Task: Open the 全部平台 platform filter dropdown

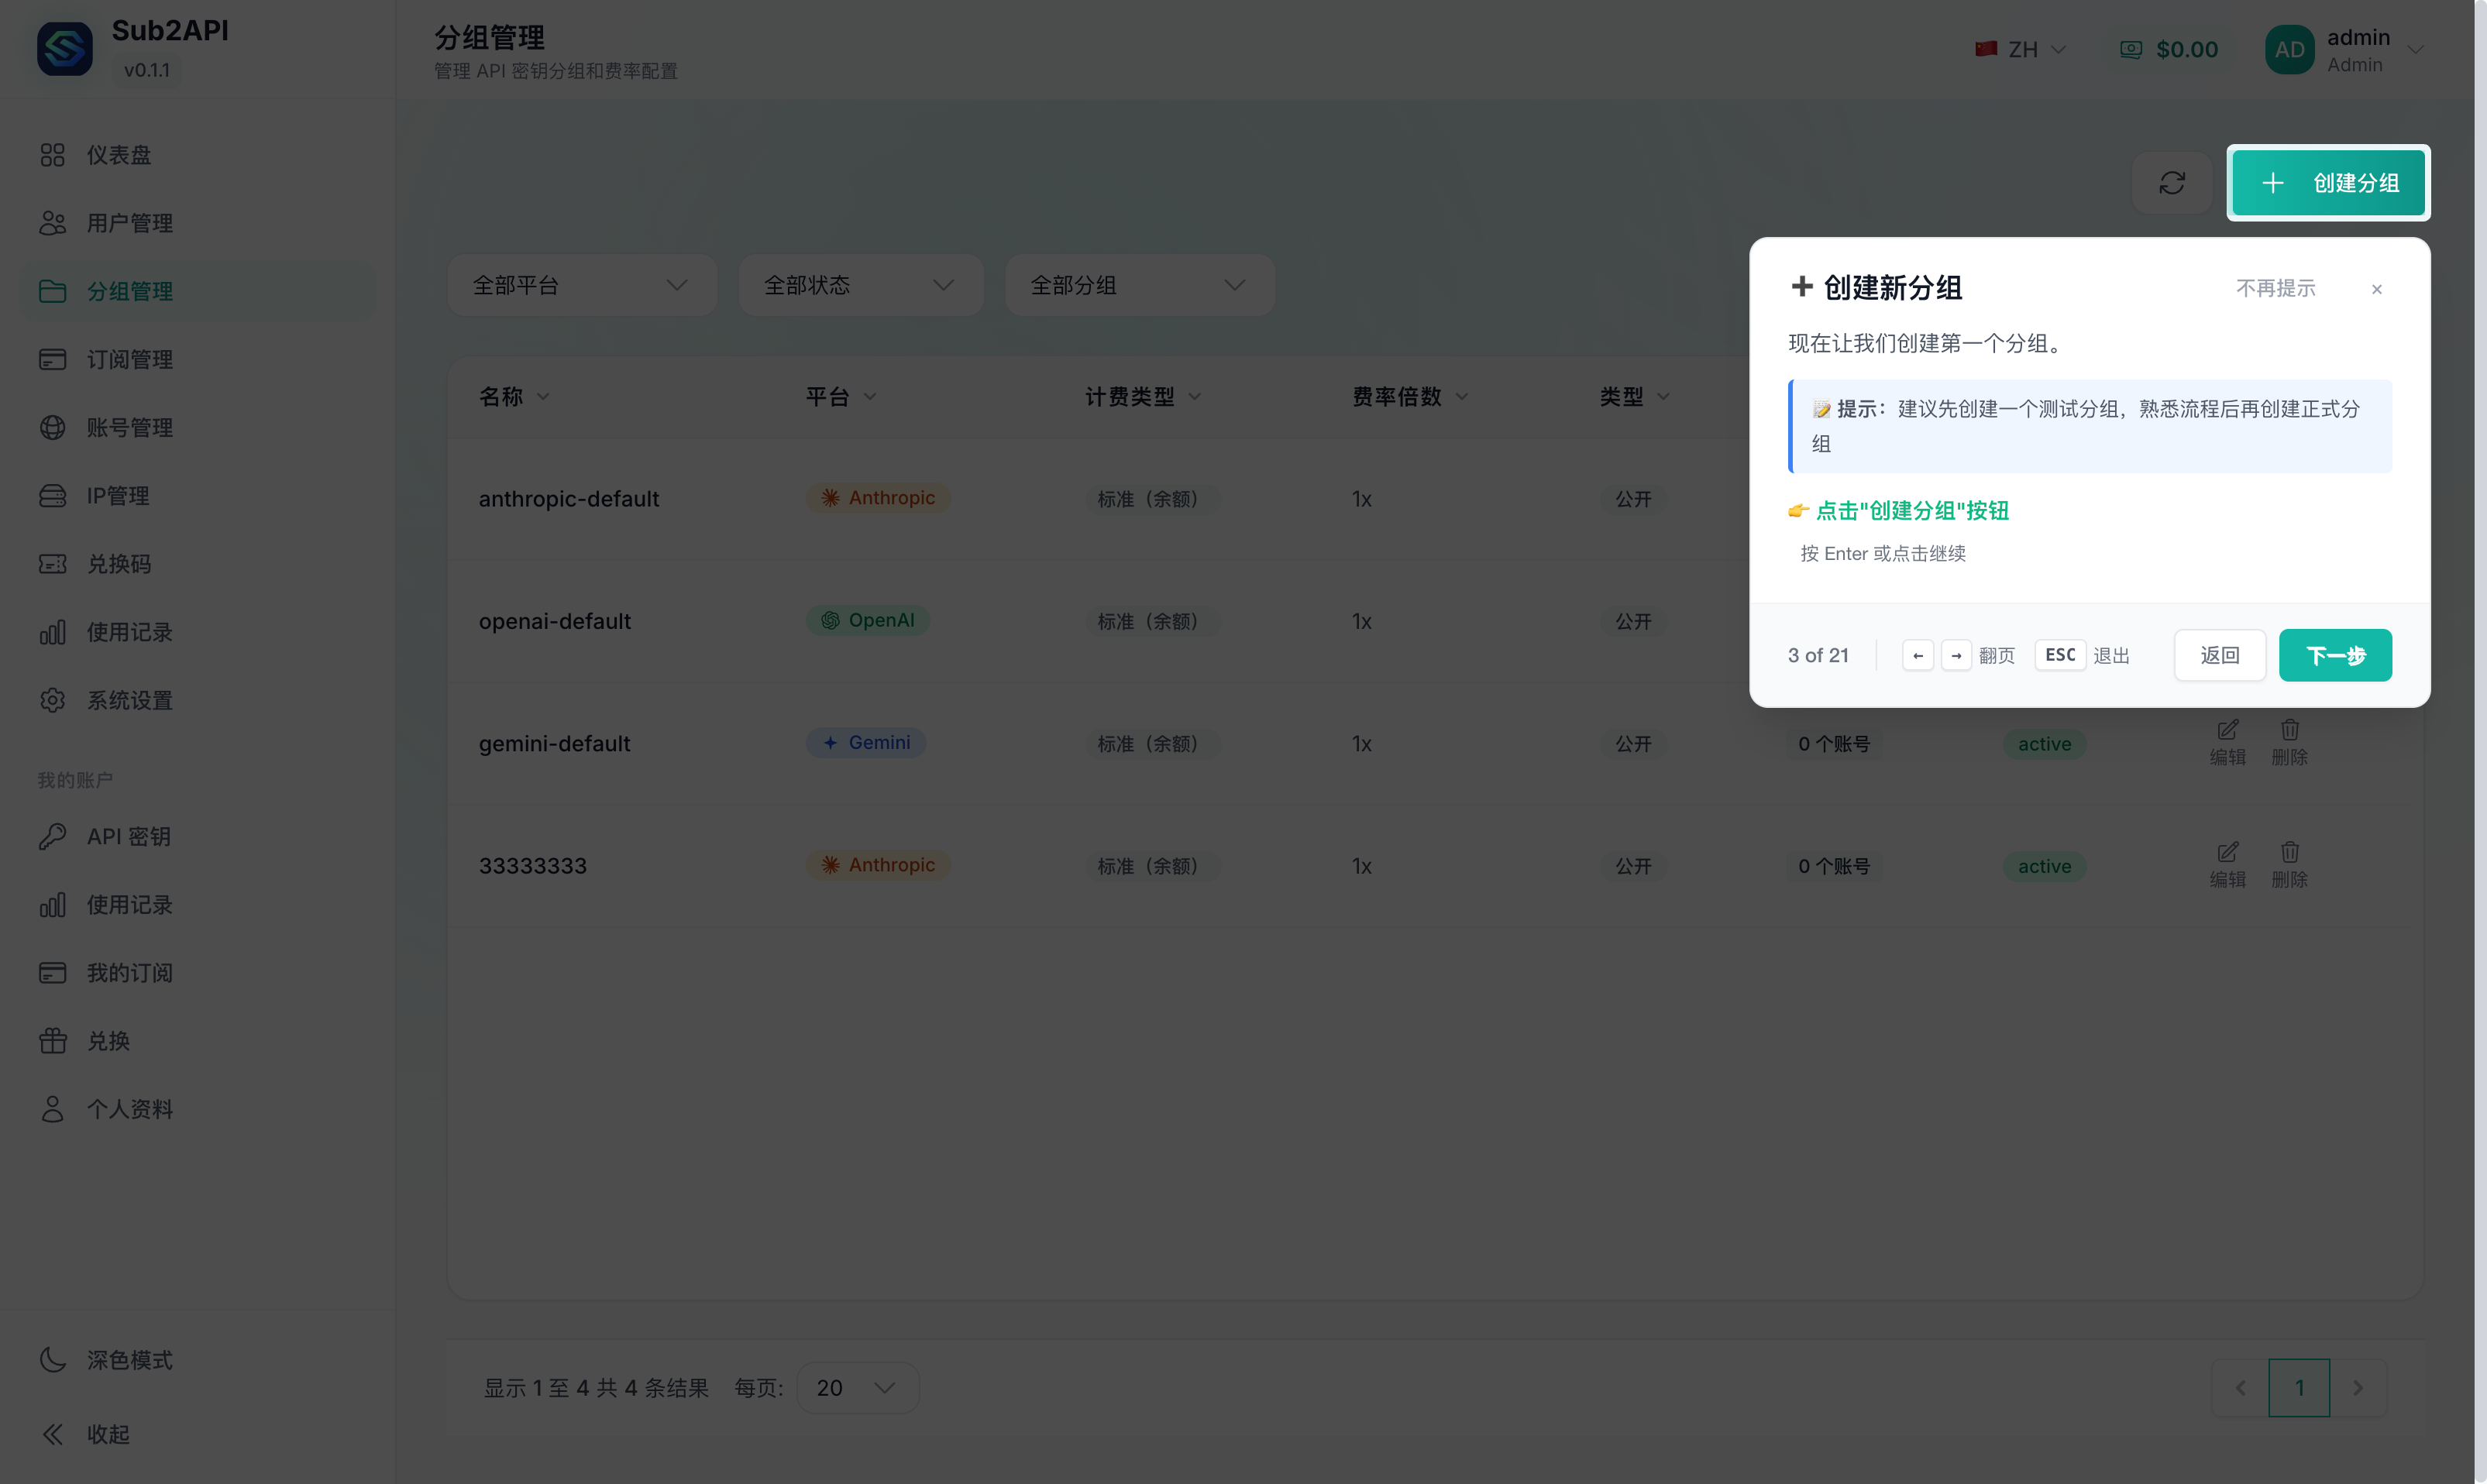Action: pos(581,286)
